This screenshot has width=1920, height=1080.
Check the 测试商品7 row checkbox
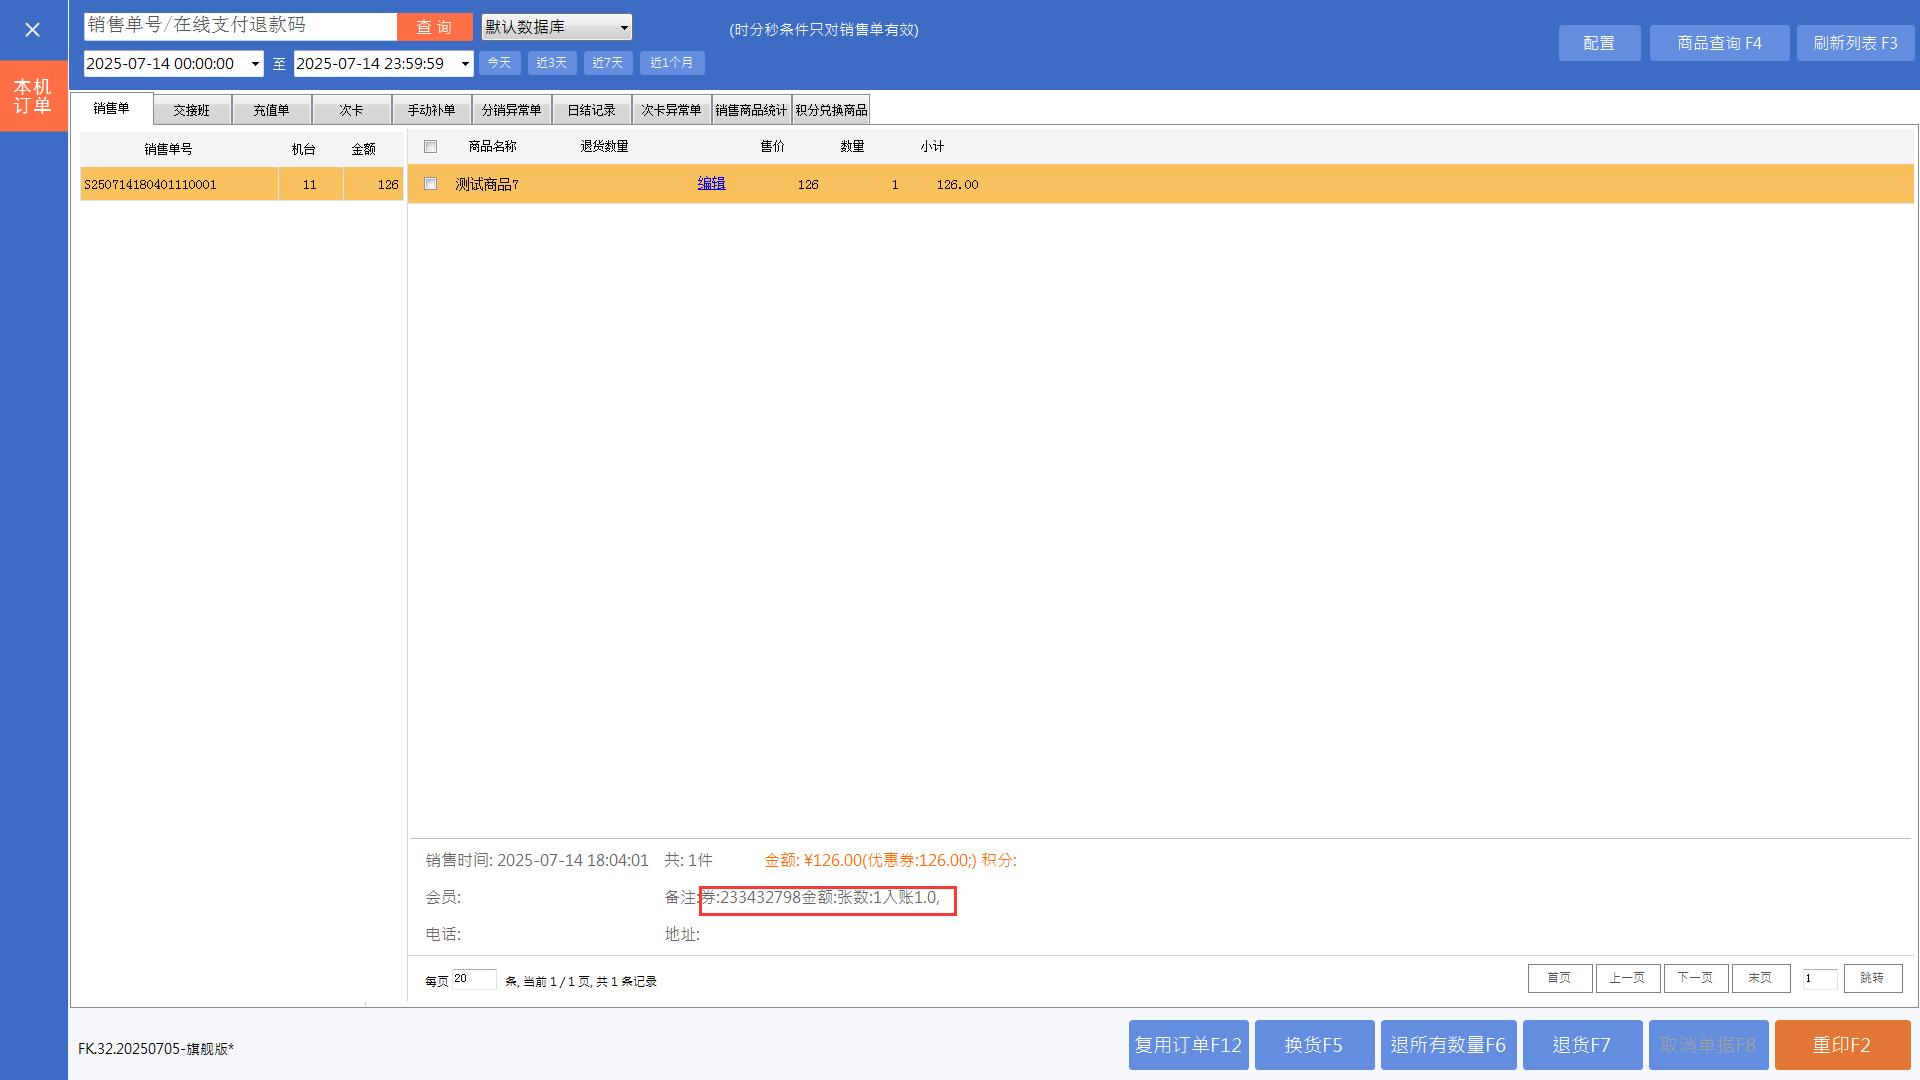click(431, 184)
